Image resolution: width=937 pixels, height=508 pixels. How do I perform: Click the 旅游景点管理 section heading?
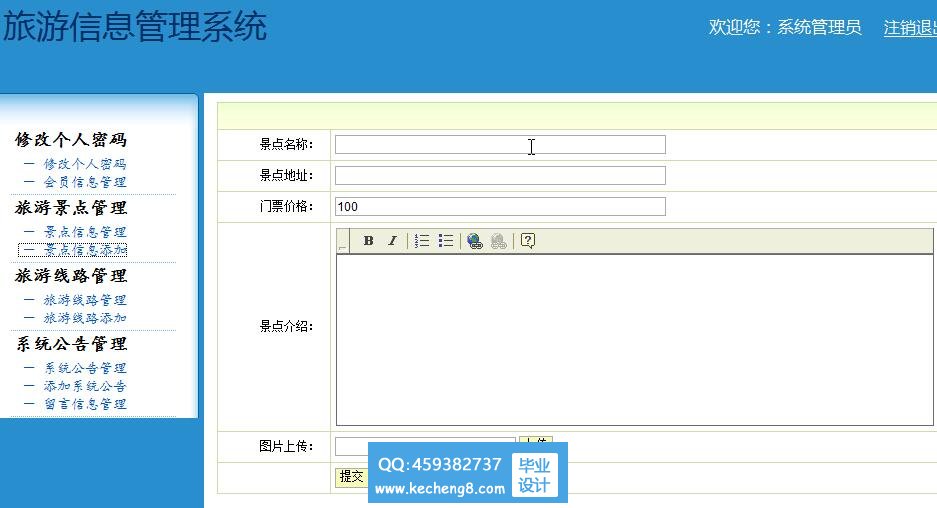(x=71, y=208)
